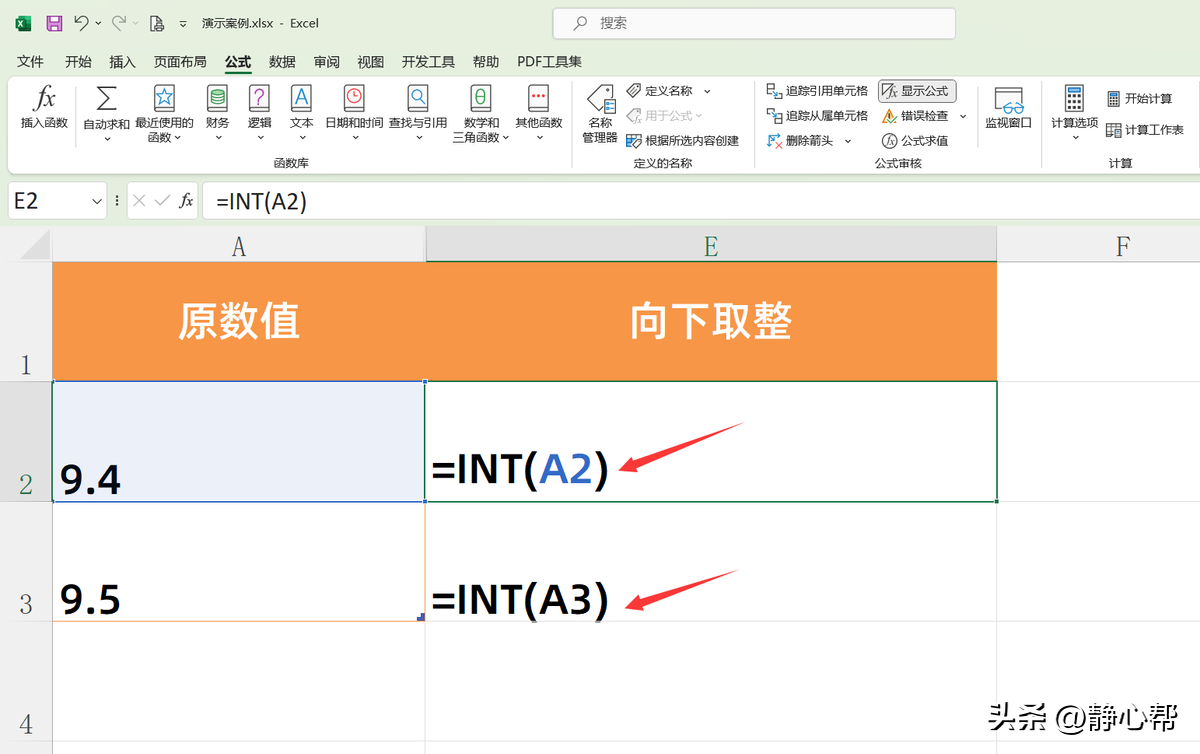Open AutoSum sigma icon

coord(106,98)
